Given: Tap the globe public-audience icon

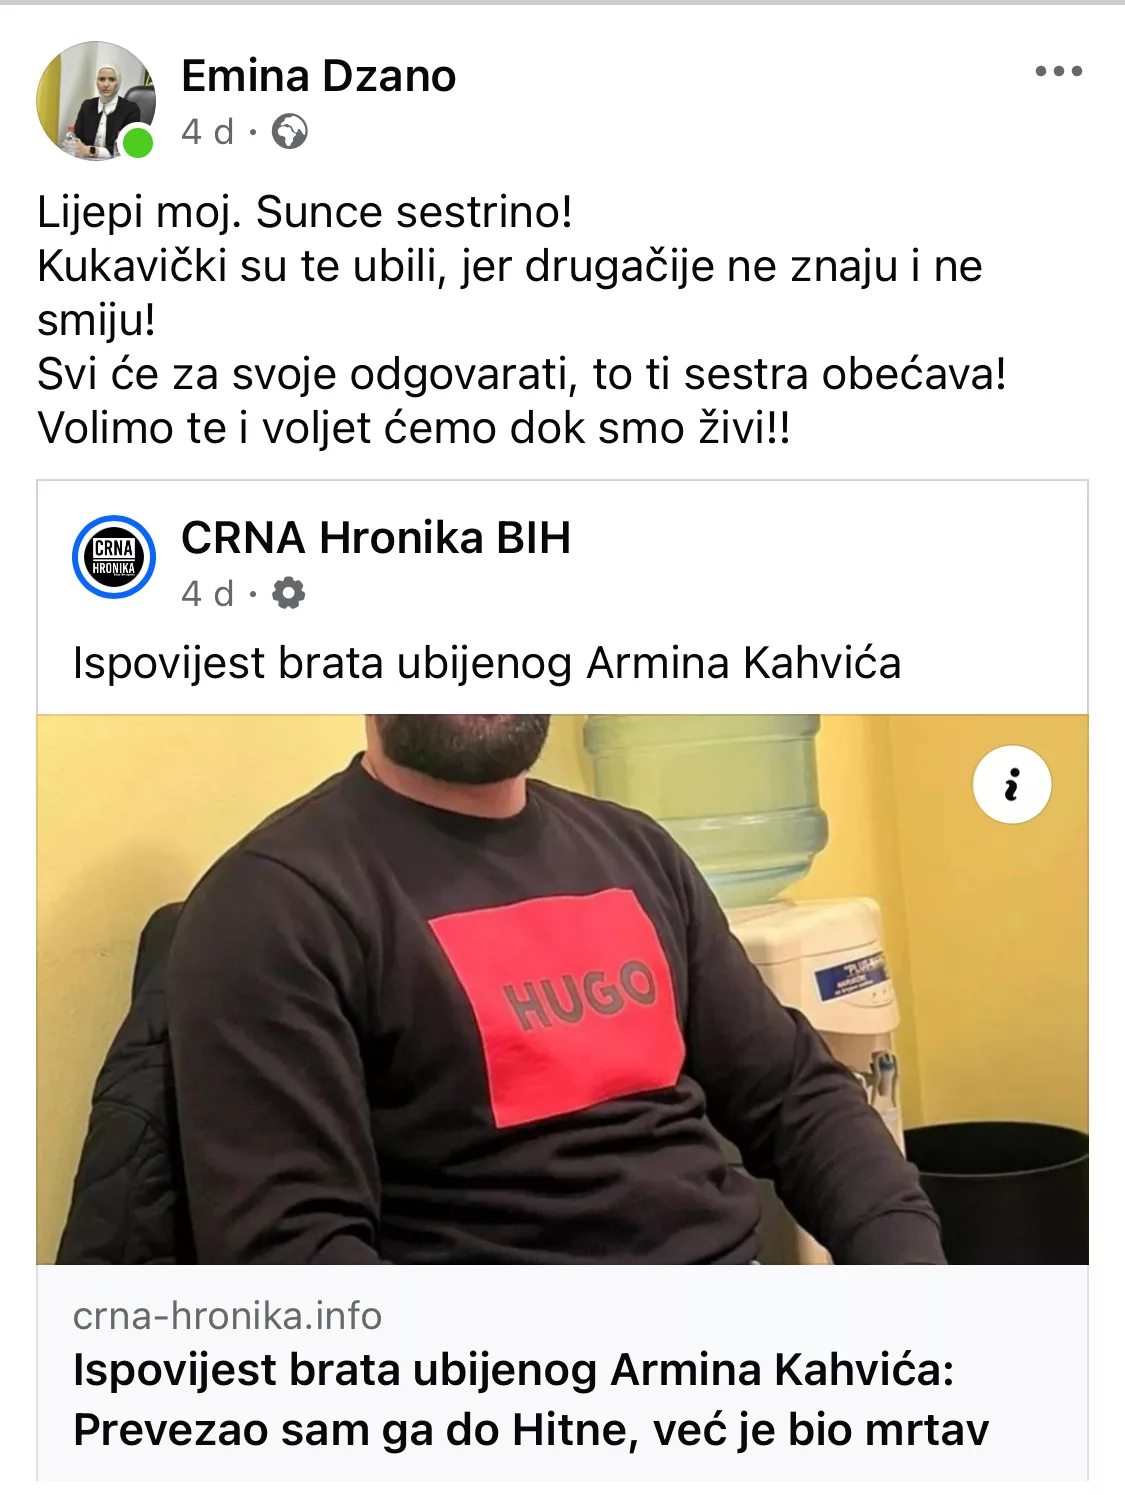Looking at the screenshot, I should point(290,131).
